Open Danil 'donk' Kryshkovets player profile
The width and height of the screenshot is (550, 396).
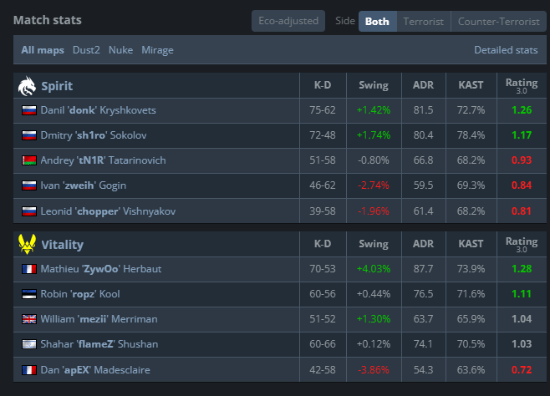(x=98, y=110)
